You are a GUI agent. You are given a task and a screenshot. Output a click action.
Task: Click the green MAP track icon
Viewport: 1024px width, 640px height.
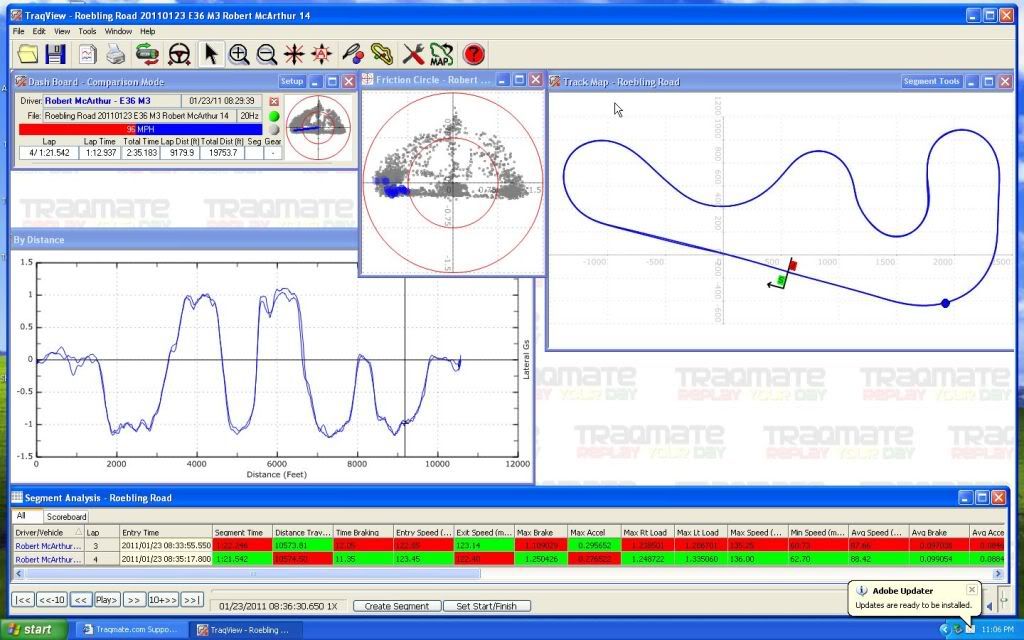coord(441,54)
